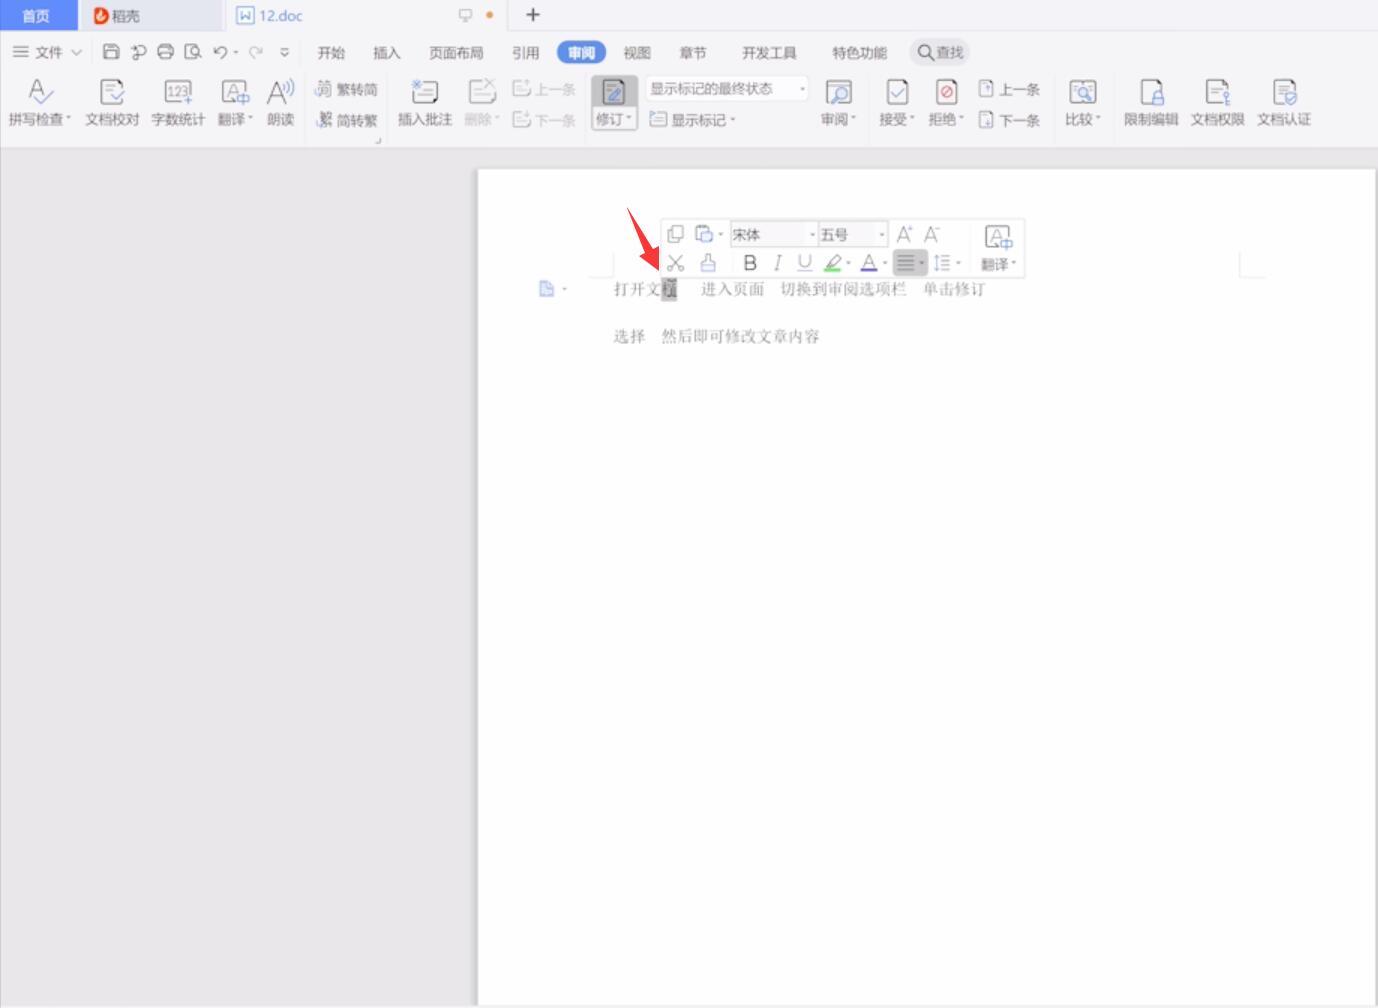1378x1008 pixels.
Task: Switch to the 页面布局 tab
Action: point(456,53)
